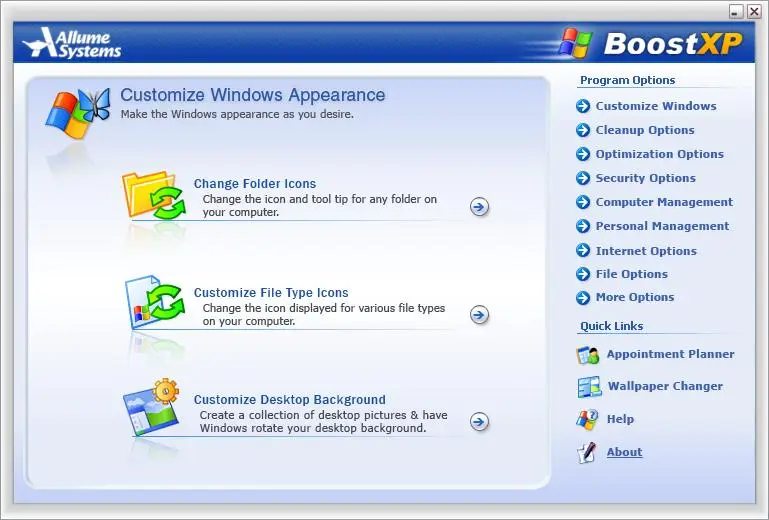This screenshot has width=769, height=520.
Task: Open the Change Folder Icons link
Action: click(x=255, y=183)
